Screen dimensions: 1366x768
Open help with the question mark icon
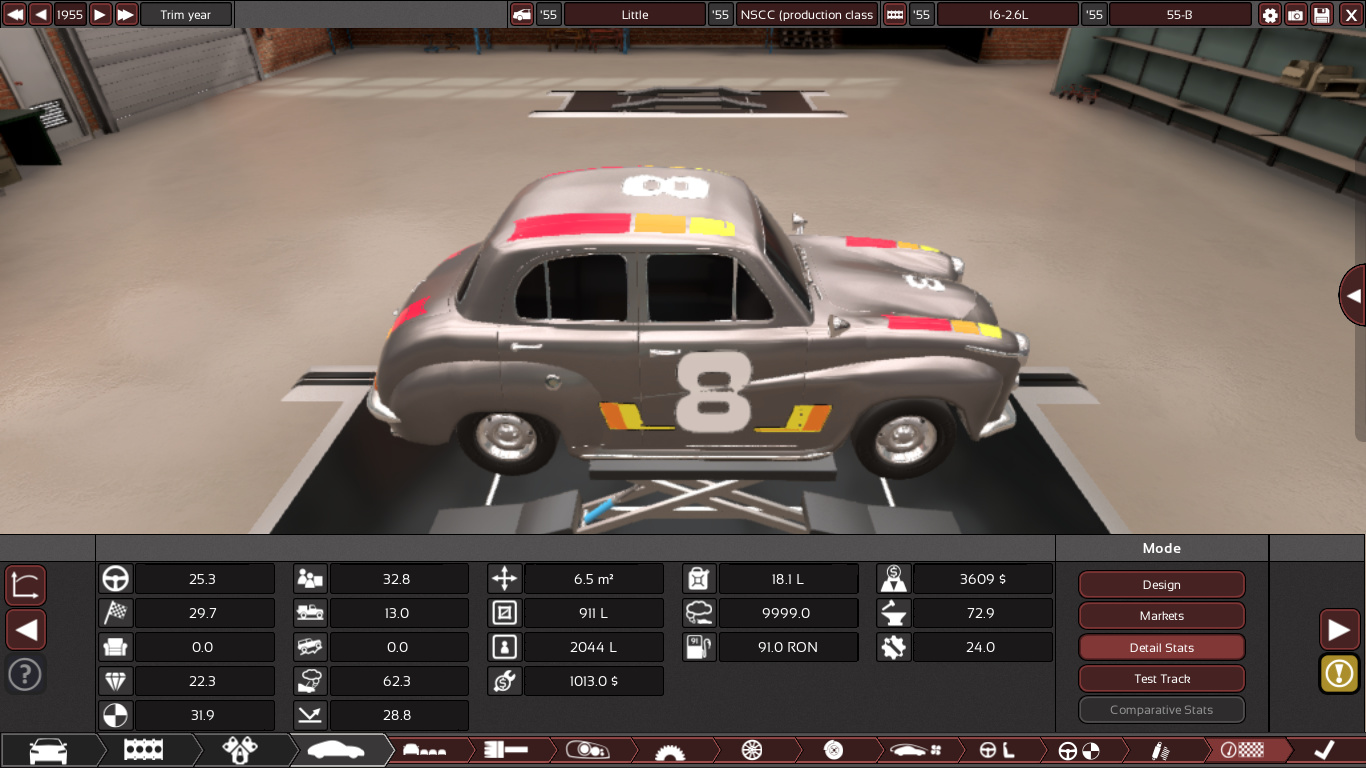click(25, 674)
